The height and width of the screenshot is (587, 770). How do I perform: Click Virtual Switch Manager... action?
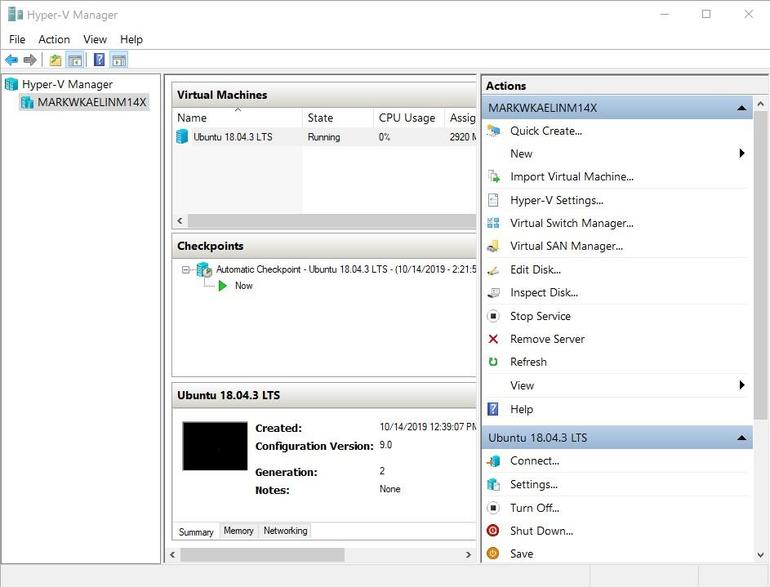572,223
